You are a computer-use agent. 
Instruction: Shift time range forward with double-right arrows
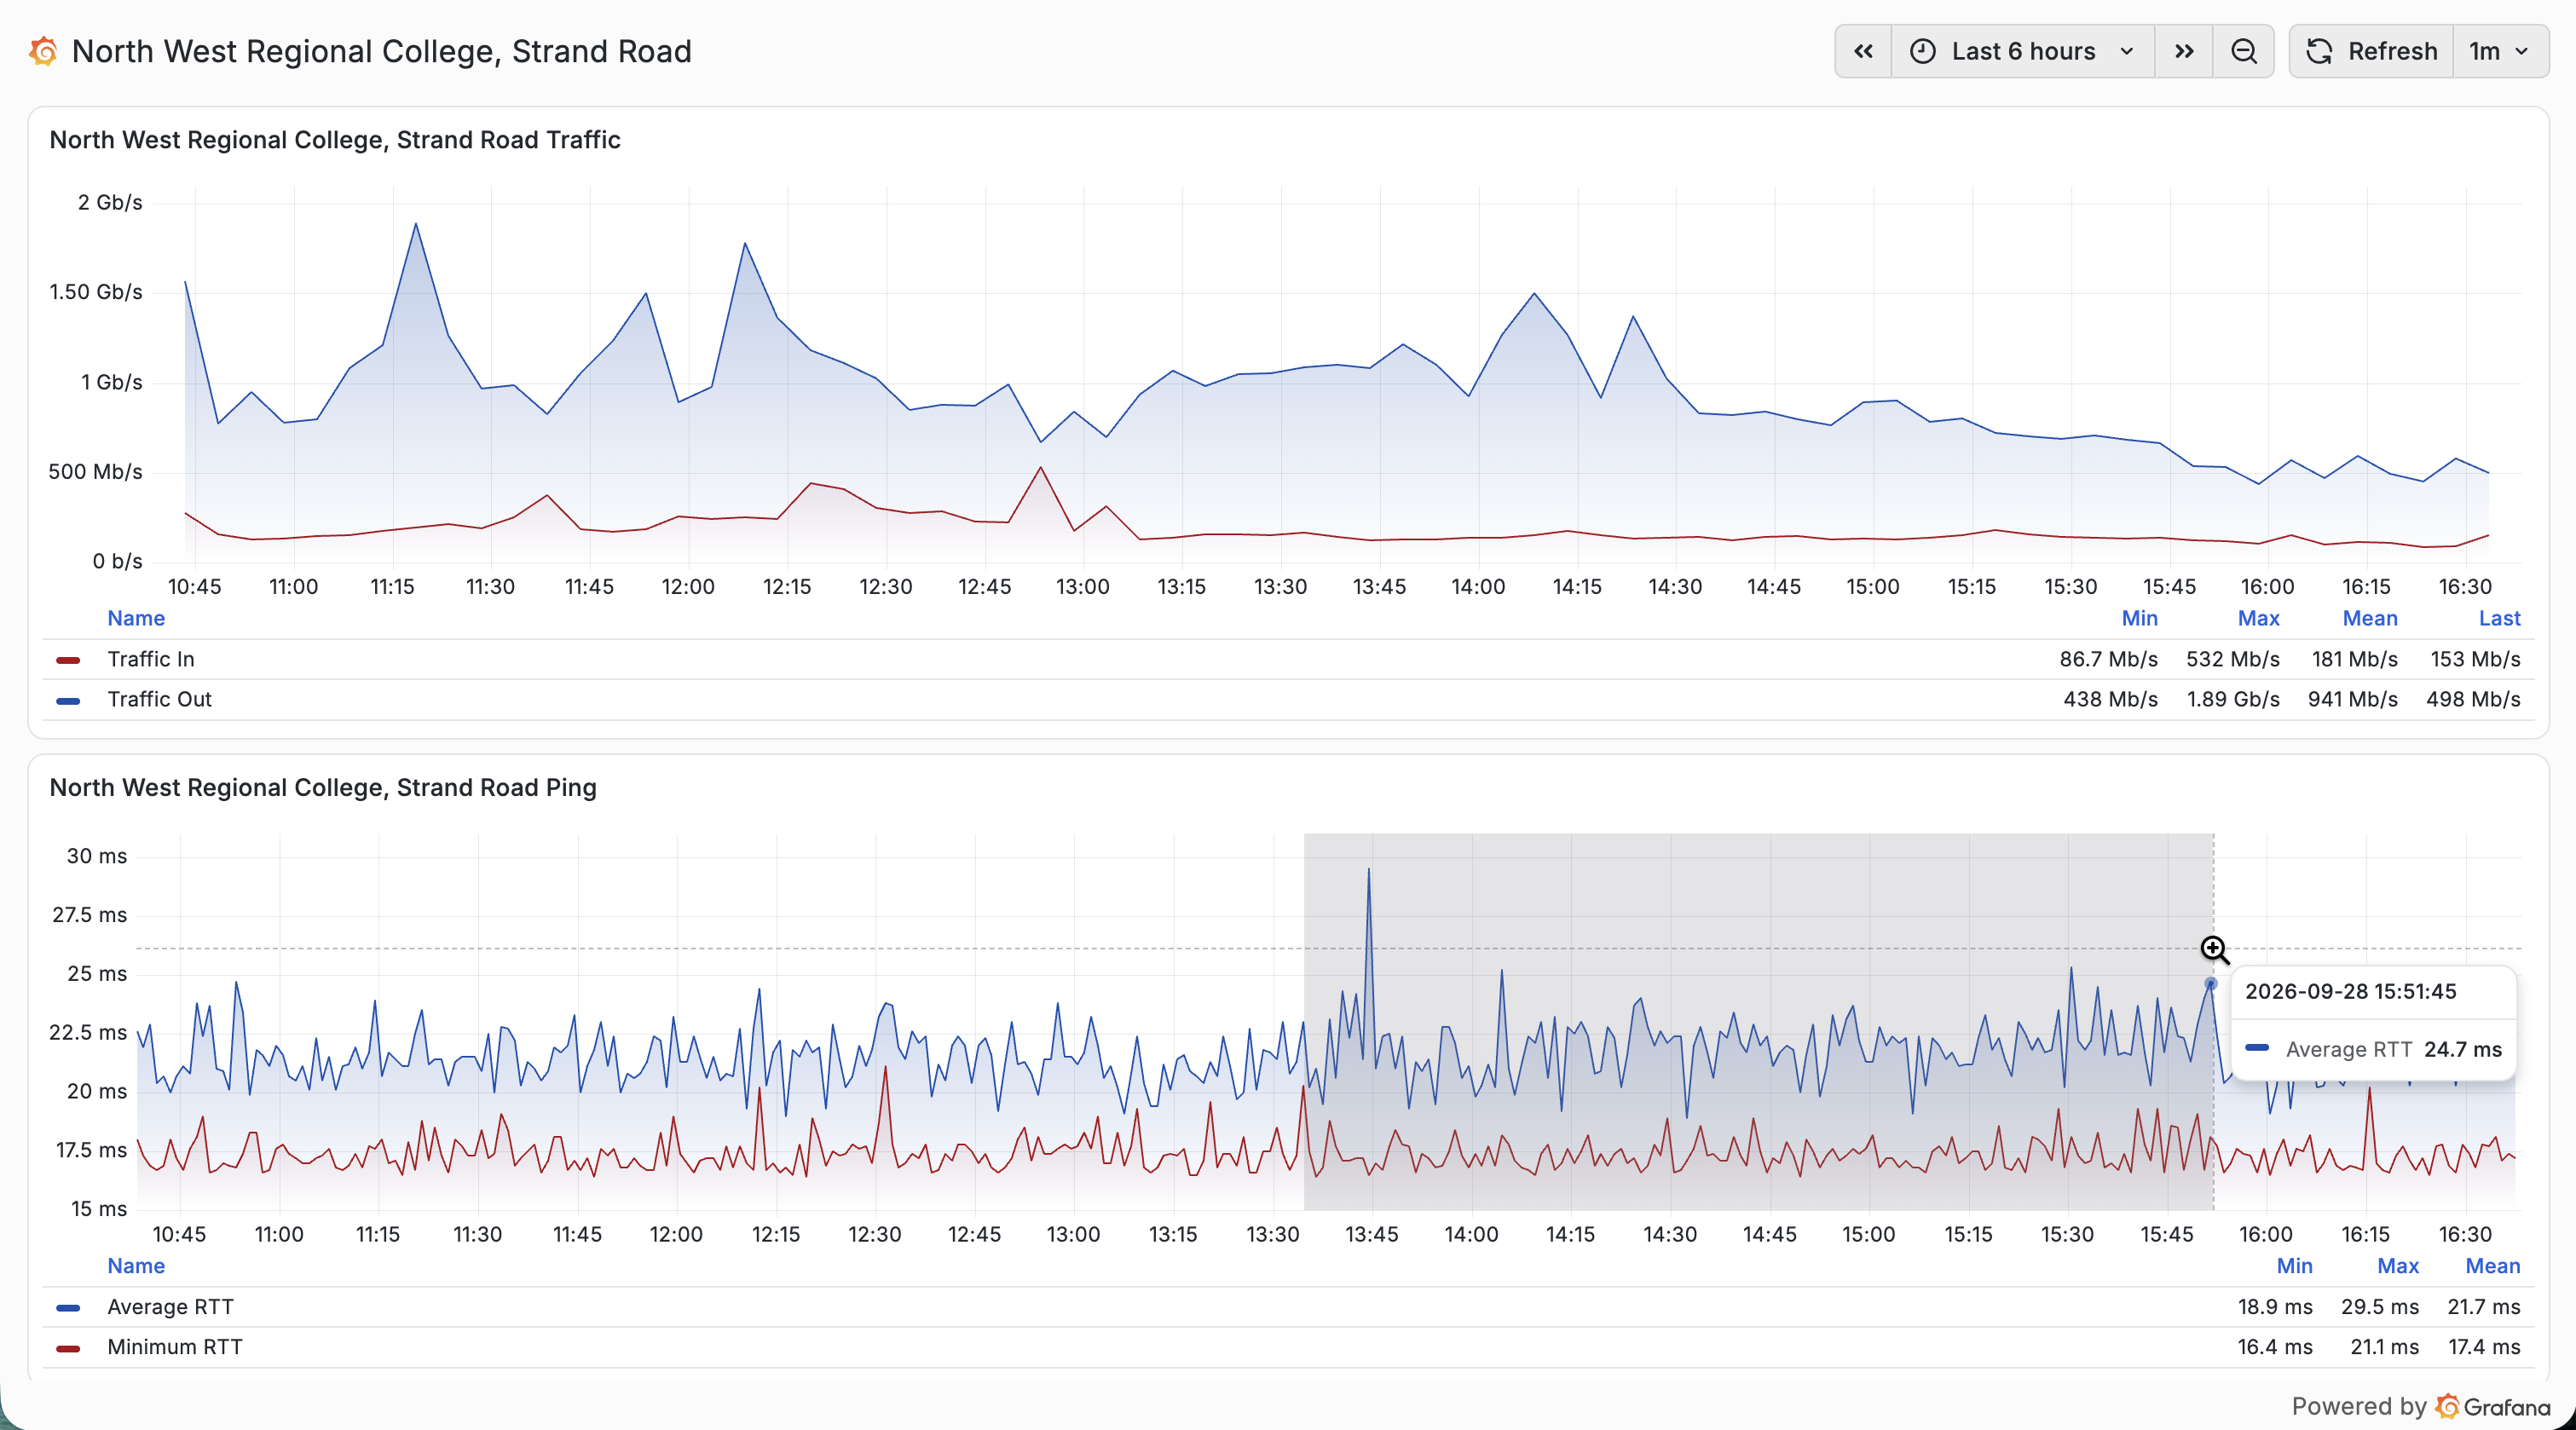tap(2184, 51)
